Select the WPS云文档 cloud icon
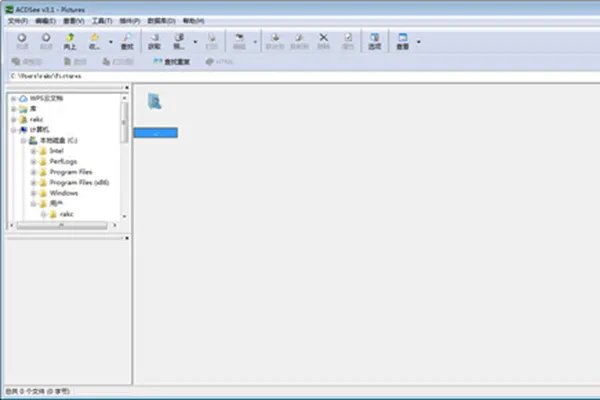This screenshot has height=400, width=600. (23, 99)
